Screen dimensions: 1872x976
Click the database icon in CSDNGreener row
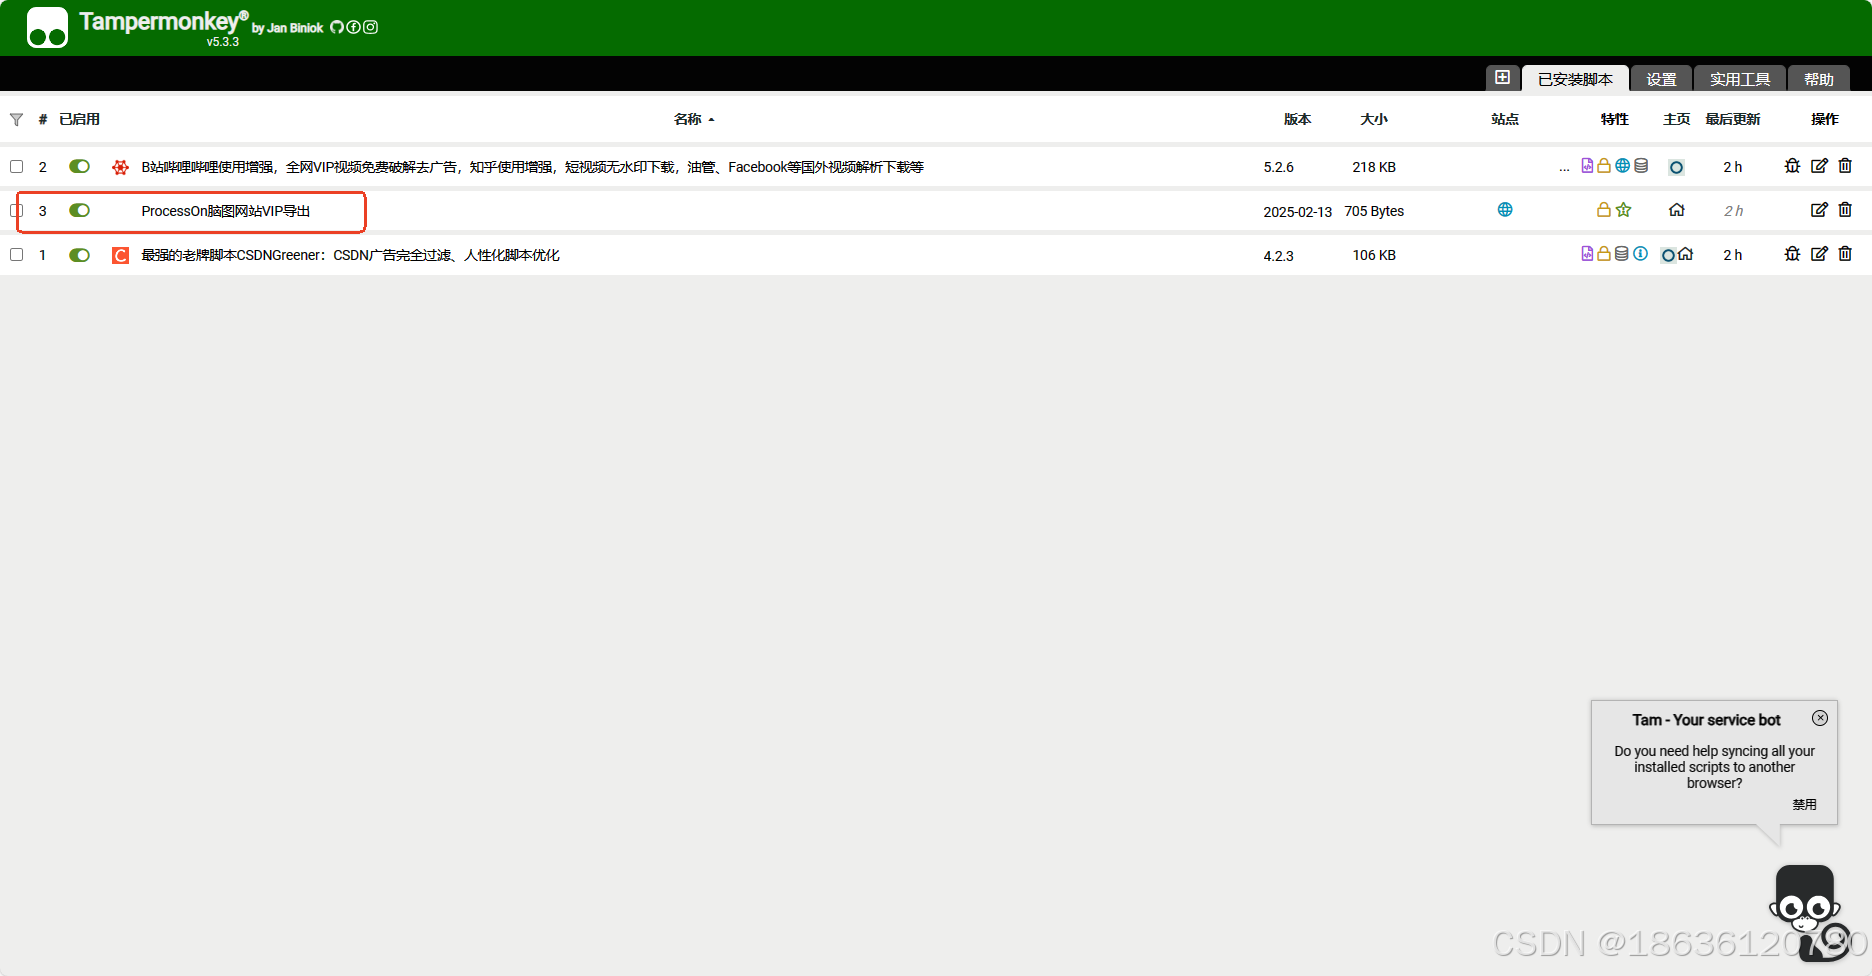(x=1622, y=254)
